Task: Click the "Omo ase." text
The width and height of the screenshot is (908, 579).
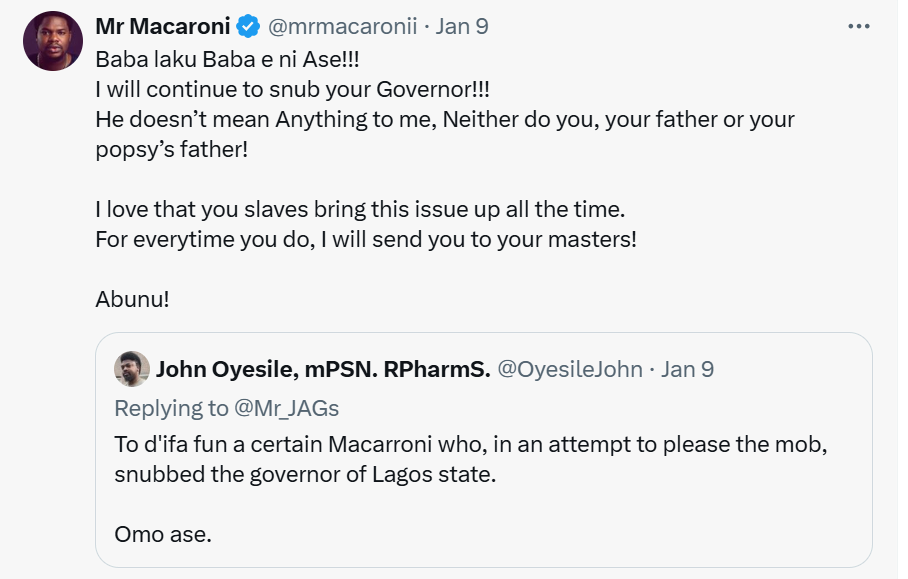Action: coord(163,534)
